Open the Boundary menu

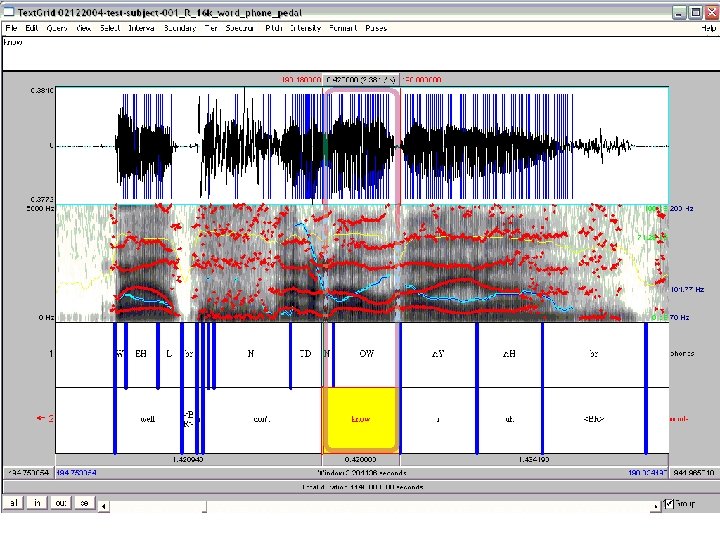click(x=179, y=29)
